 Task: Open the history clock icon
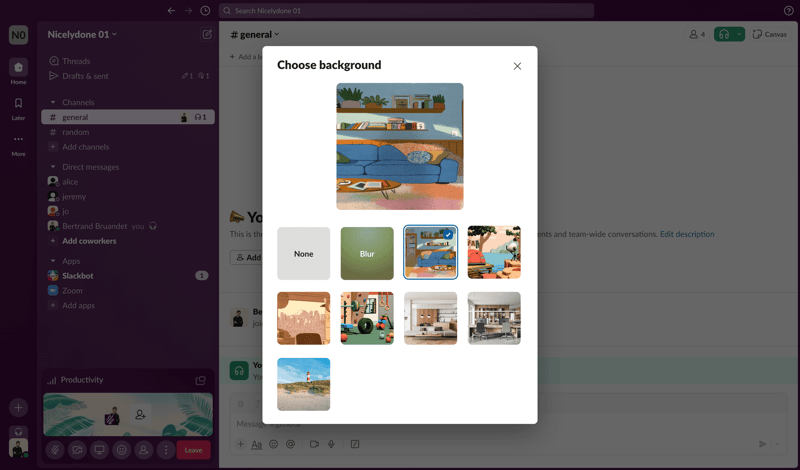point(205,11)
